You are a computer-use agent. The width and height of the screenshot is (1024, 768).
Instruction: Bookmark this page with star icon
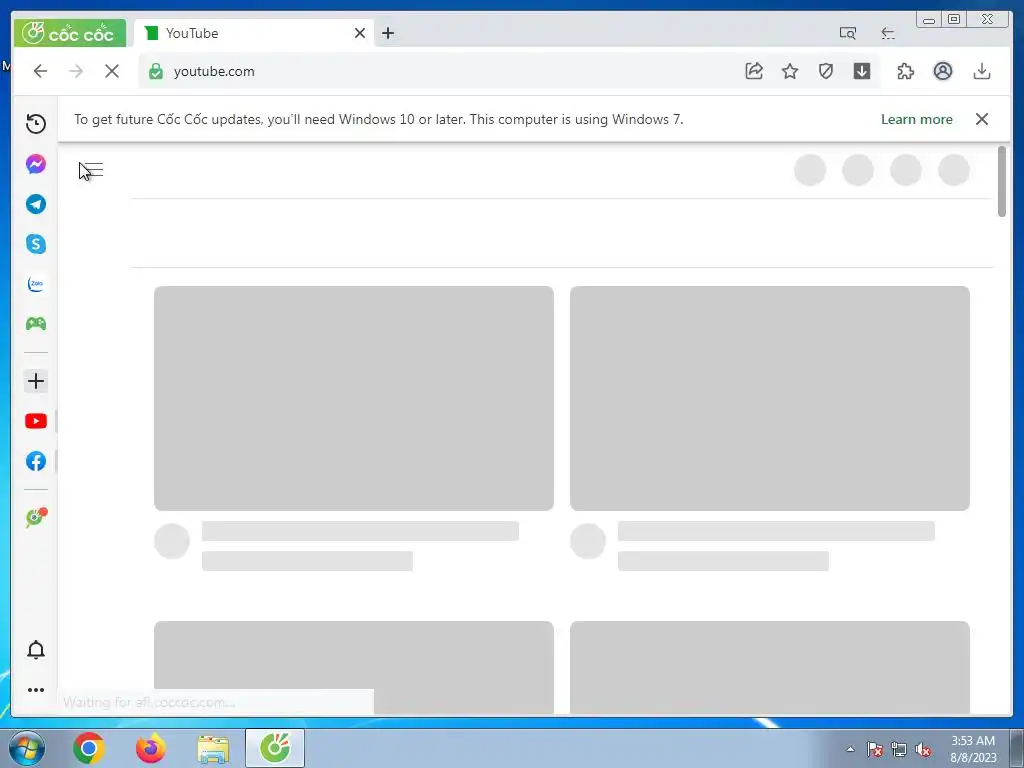(x=790, y=71)
